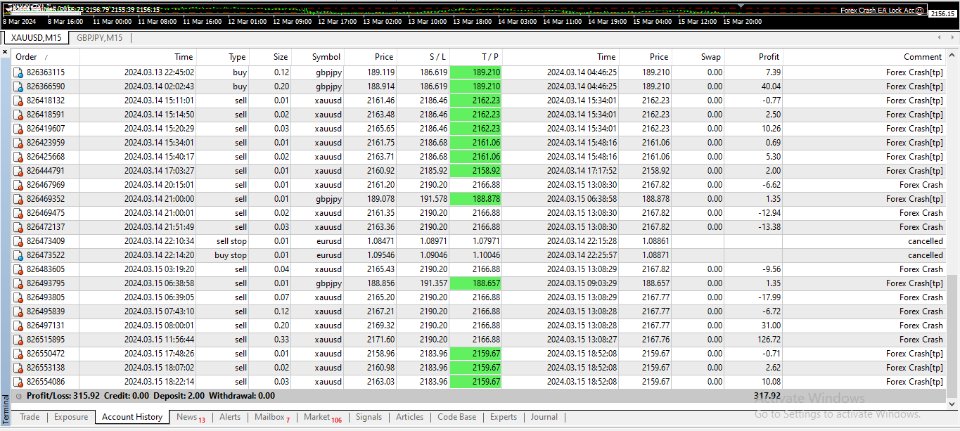Click the icon beside order 826469475
This screenshot has width=960, height=431.
point(18,213)
